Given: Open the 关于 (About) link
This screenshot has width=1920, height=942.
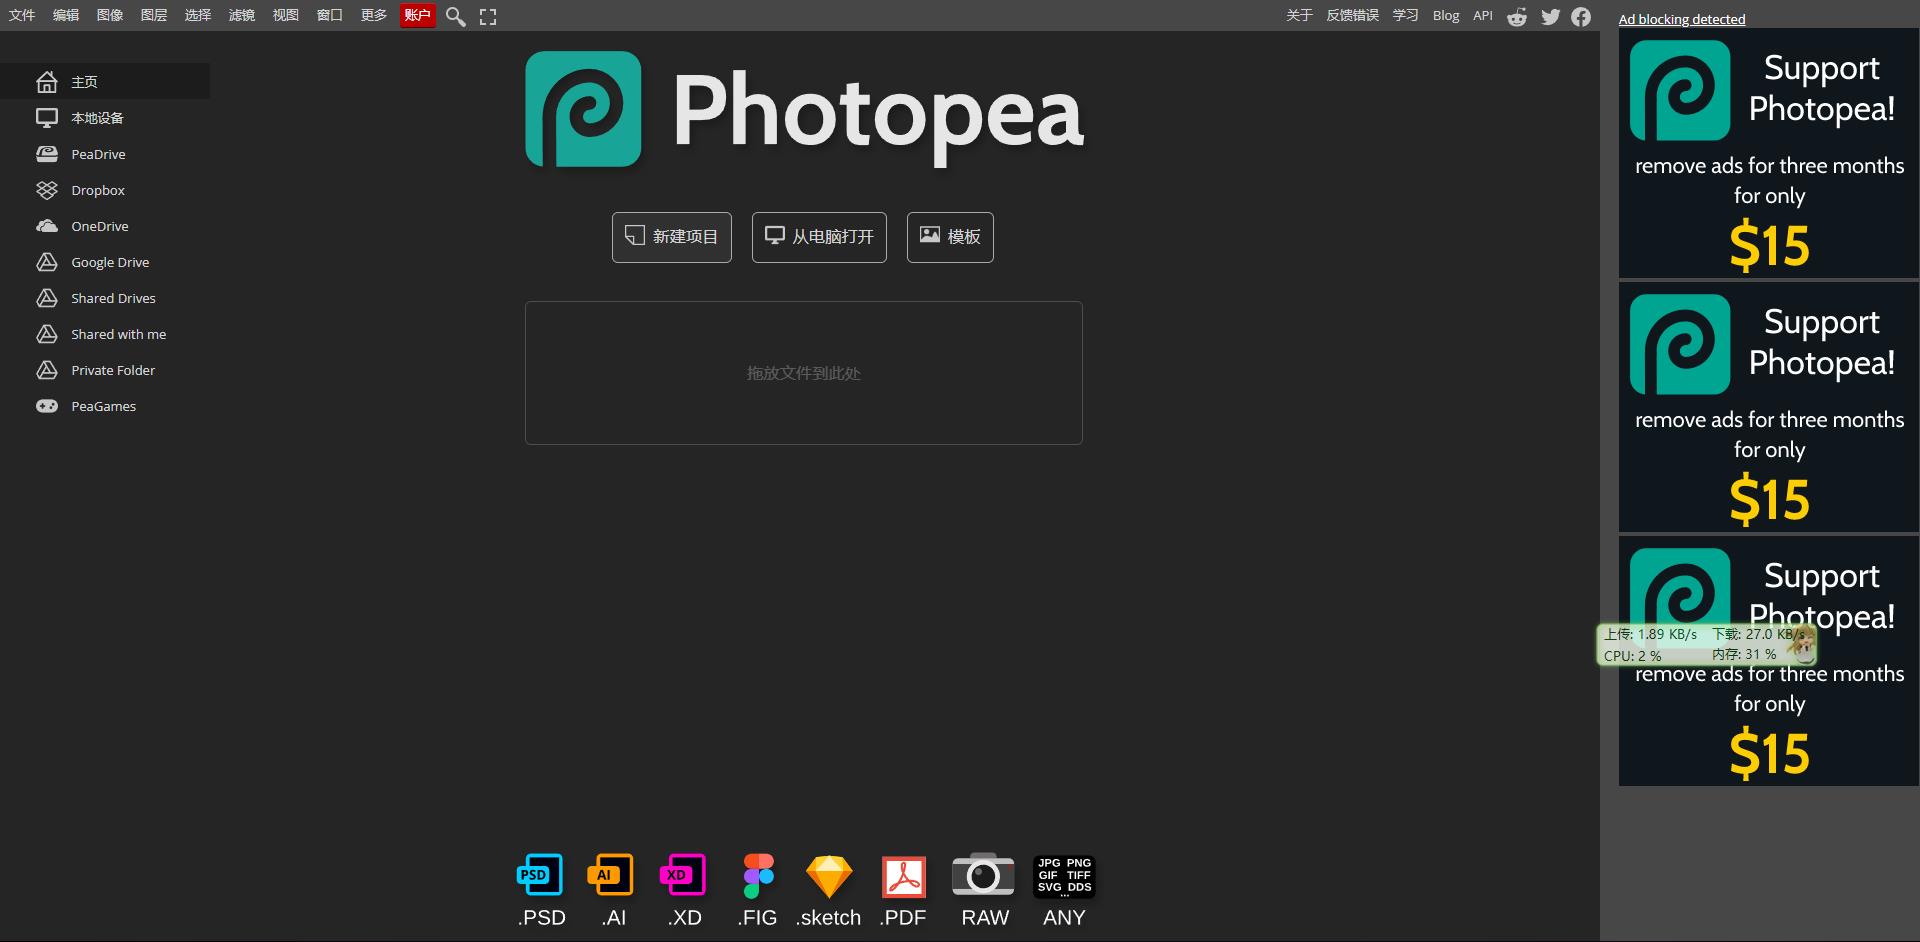Looking at the screenshot, I should (1299, 15).
